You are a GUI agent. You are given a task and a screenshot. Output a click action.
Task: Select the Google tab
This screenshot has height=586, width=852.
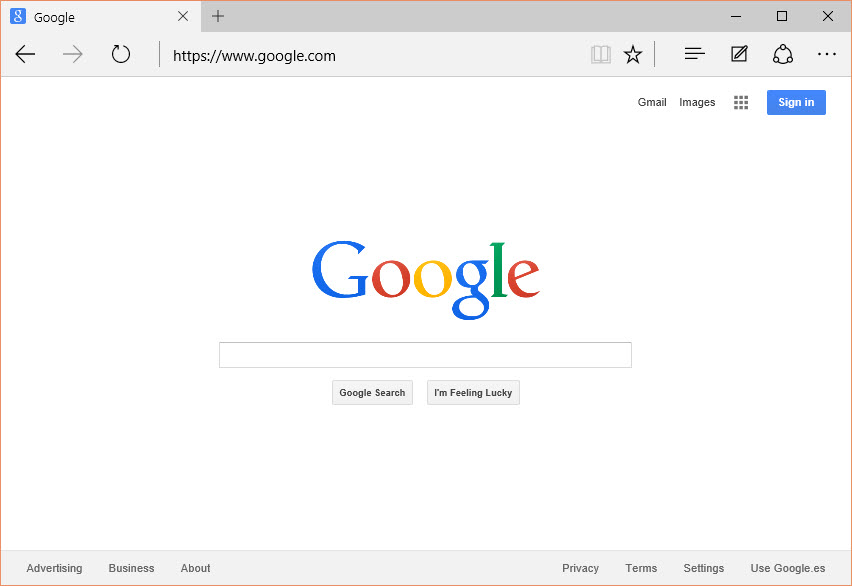tap(101, 16)
